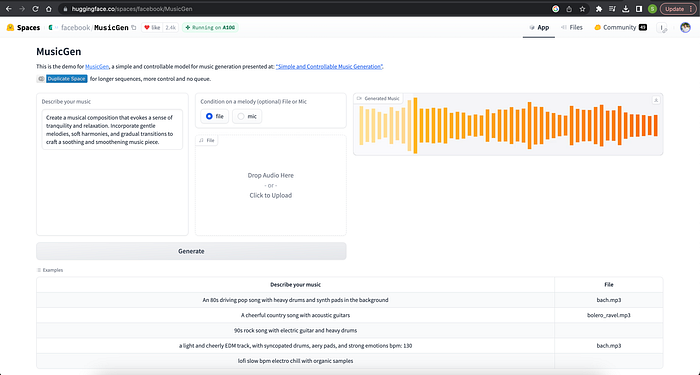Select the file radio button
The height and width of the screenshot is (375, 700).
click(215, 116)
